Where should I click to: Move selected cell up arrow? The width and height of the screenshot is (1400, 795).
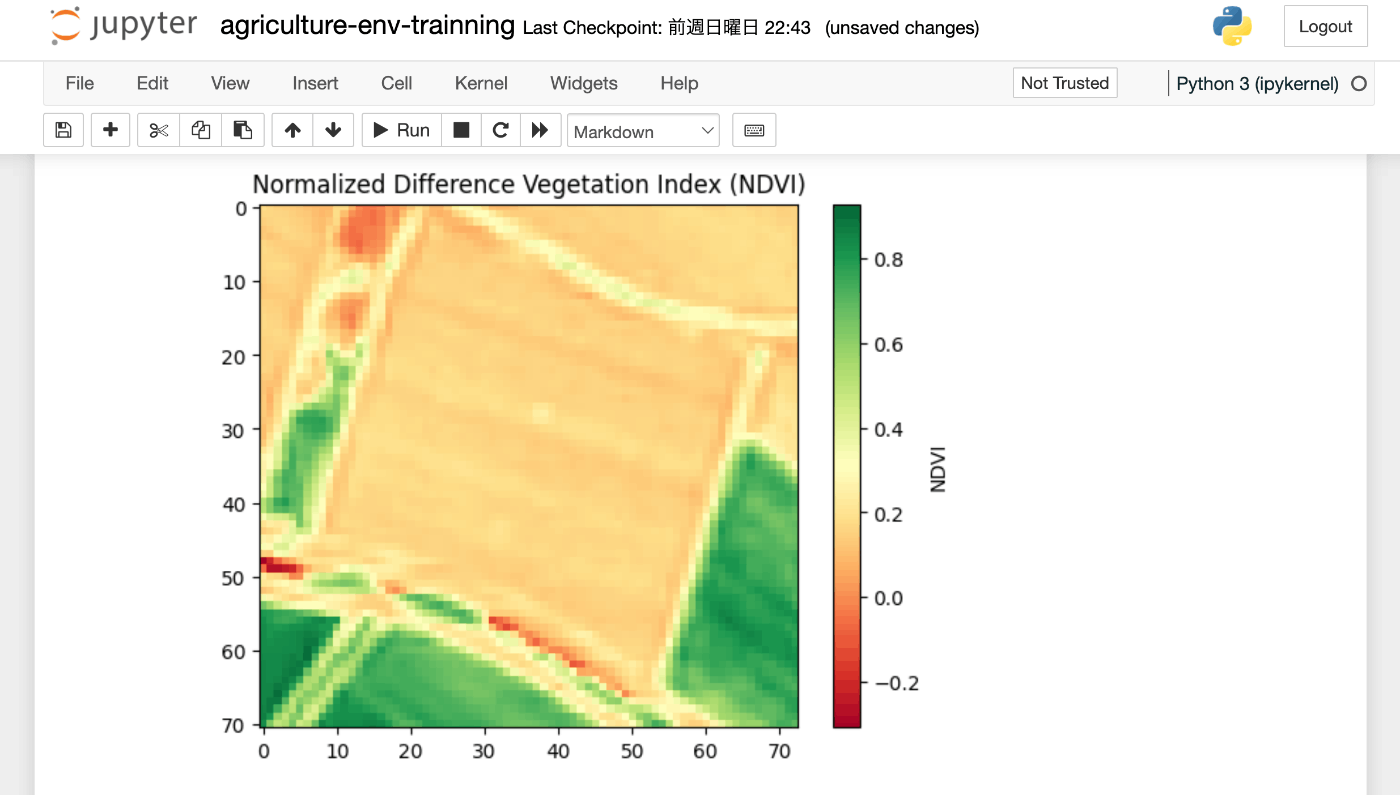click(x=292, y=130)
